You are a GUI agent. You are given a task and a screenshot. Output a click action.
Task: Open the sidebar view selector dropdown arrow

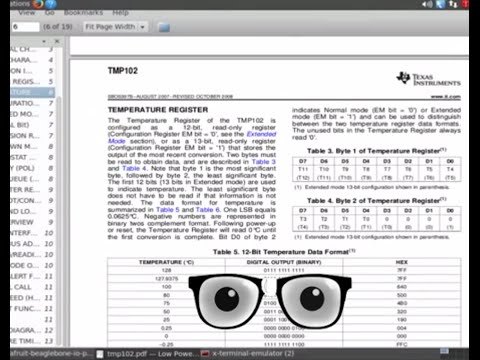44,41
